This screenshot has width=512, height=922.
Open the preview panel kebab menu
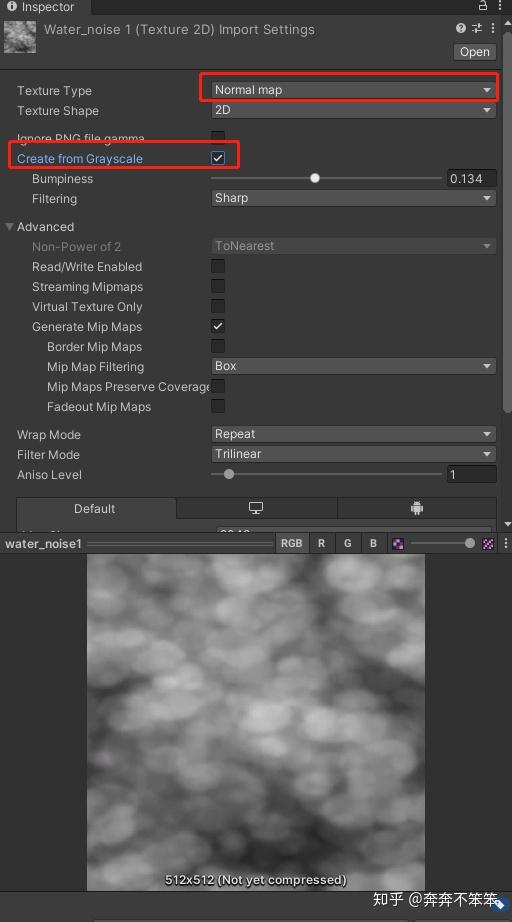(506, 544)
